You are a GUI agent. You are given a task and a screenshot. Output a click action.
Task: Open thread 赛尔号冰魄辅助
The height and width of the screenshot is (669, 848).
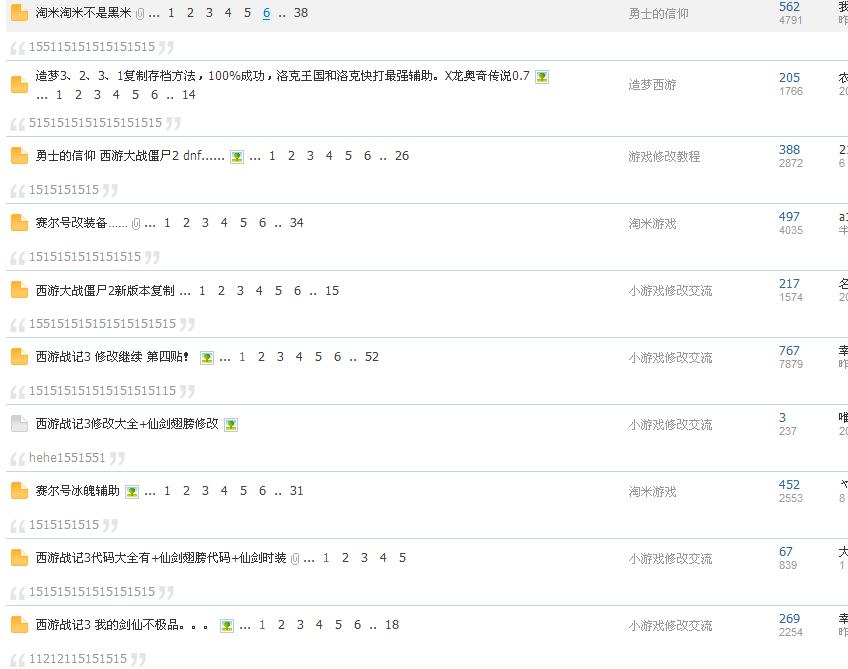click(77, 491)
